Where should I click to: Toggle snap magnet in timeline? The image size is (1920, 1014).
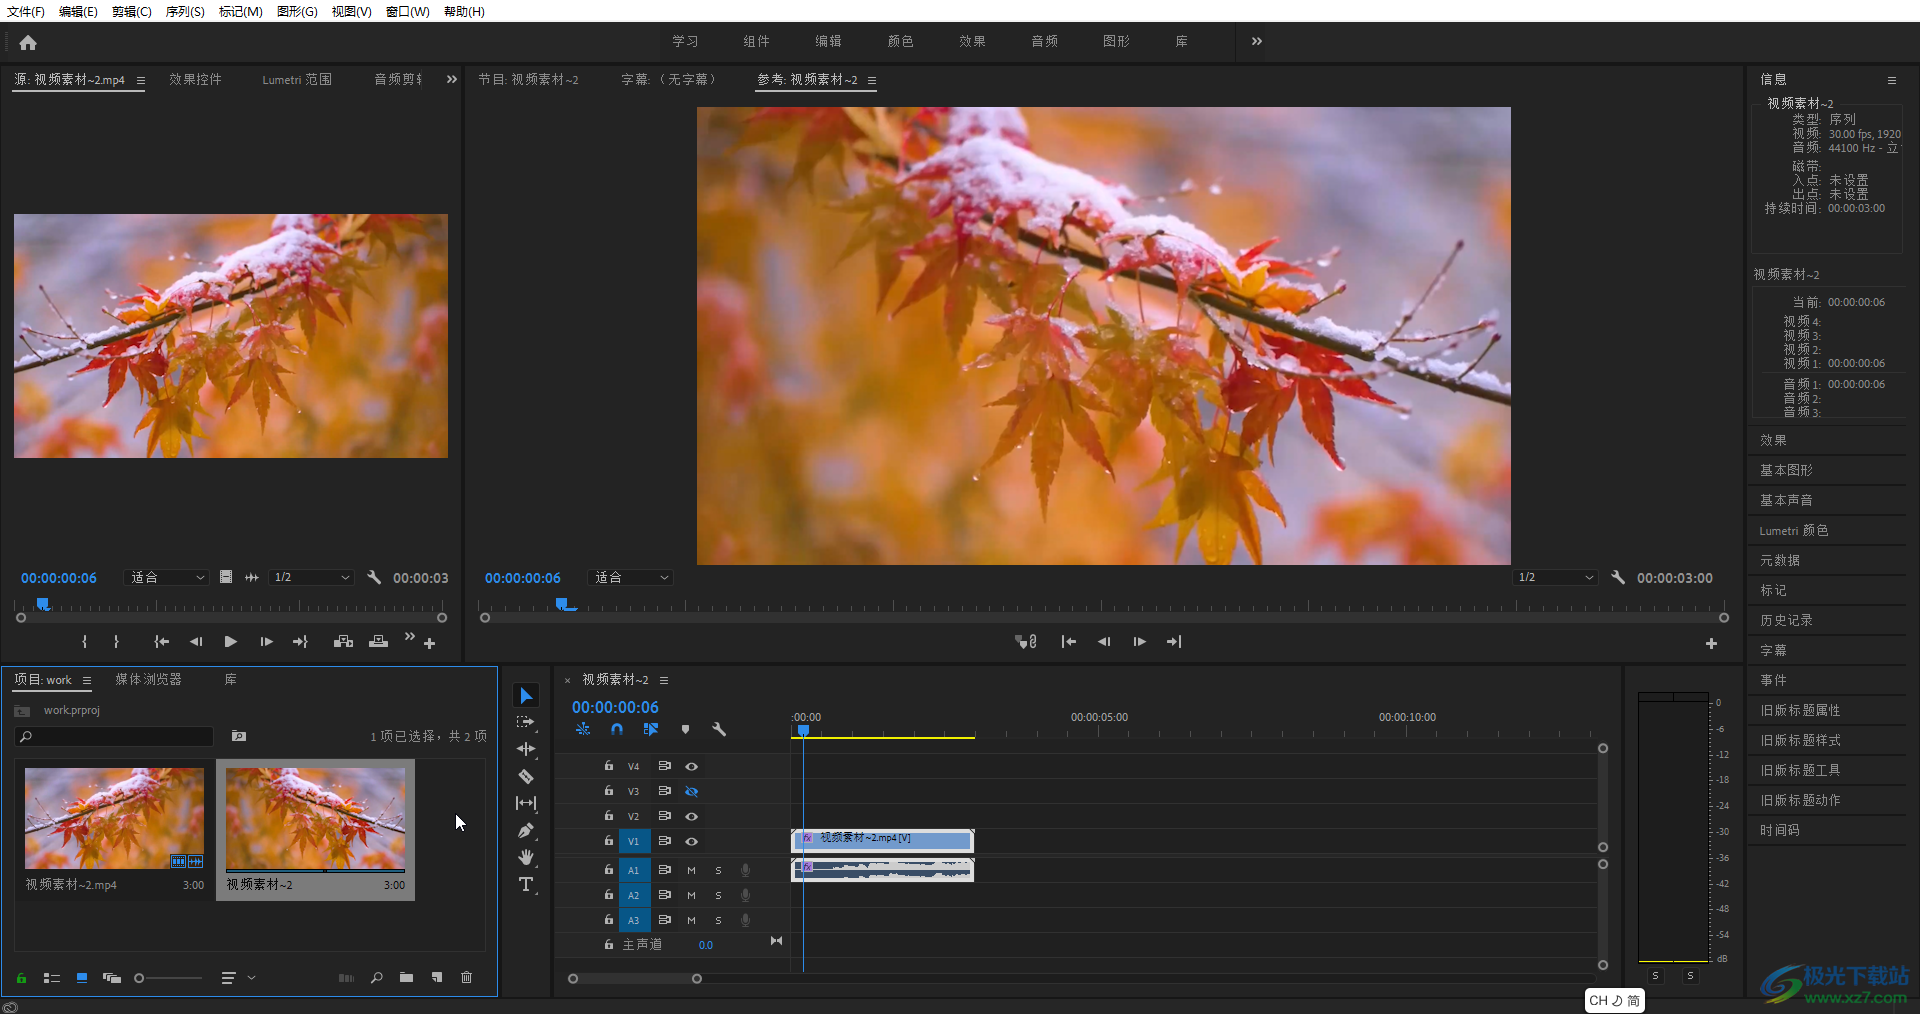click(x=617, y=730)
